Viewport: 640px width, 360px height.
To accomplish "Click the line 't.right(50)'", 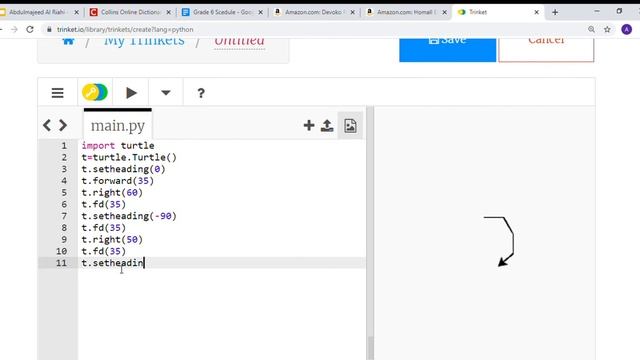I will 112,240.
